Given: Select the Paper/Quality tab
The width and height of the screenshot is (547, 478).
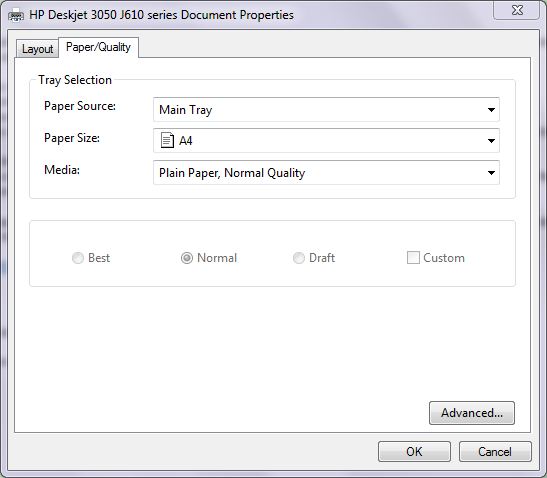Looking at the screenshot, I should [x=98, y=47].
